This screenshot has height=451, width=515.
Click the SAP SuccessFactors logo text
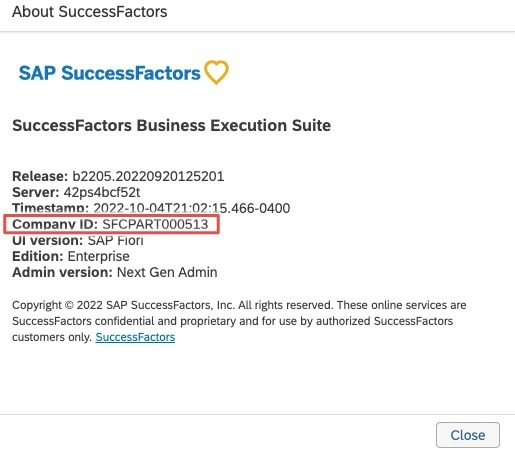tap(109, 73)
